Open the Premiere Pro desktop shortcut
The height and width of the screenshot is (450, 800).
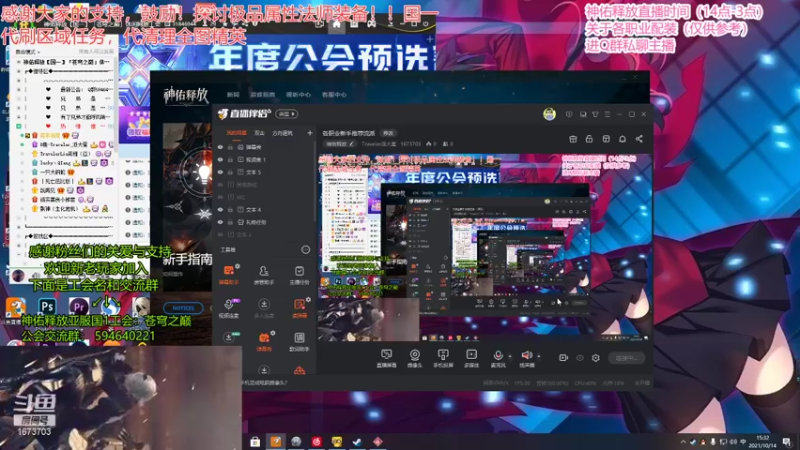click(79, 307)
